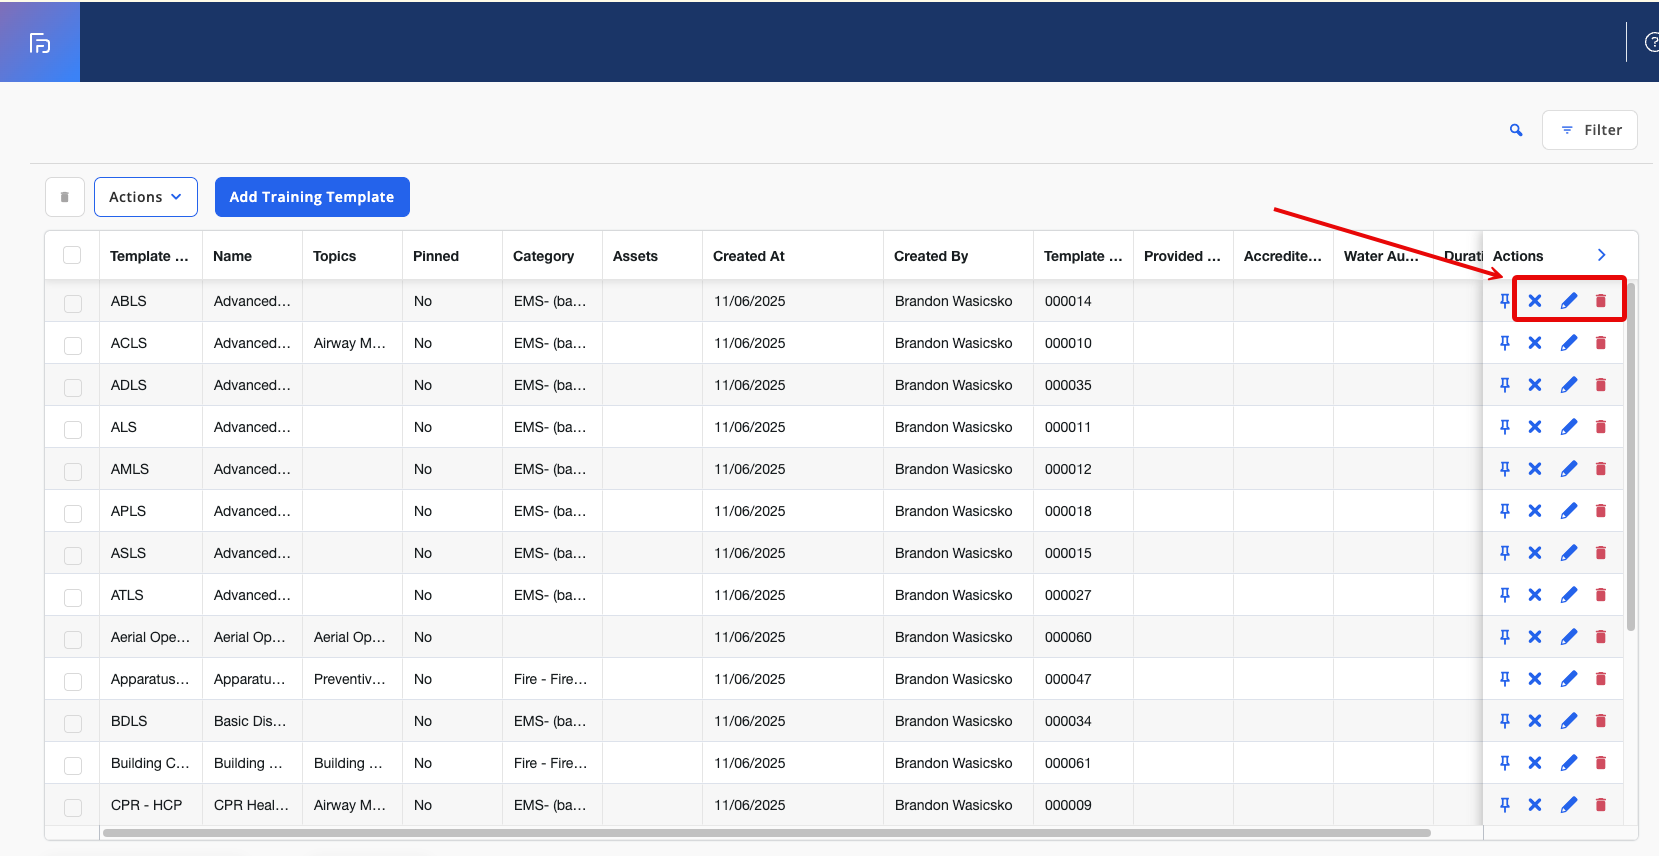Pin the BDLS training template
The image size is (1659, 856).
pyautogui.click(x=1505, y=721)
